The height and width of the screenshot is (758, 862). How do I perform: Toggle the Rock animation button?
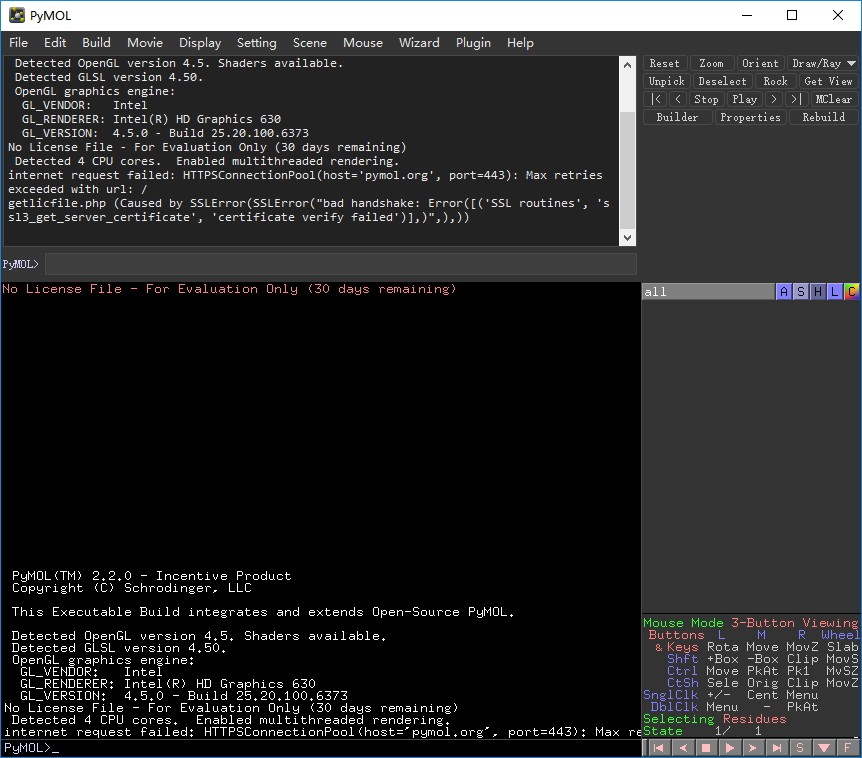(775, 81)
